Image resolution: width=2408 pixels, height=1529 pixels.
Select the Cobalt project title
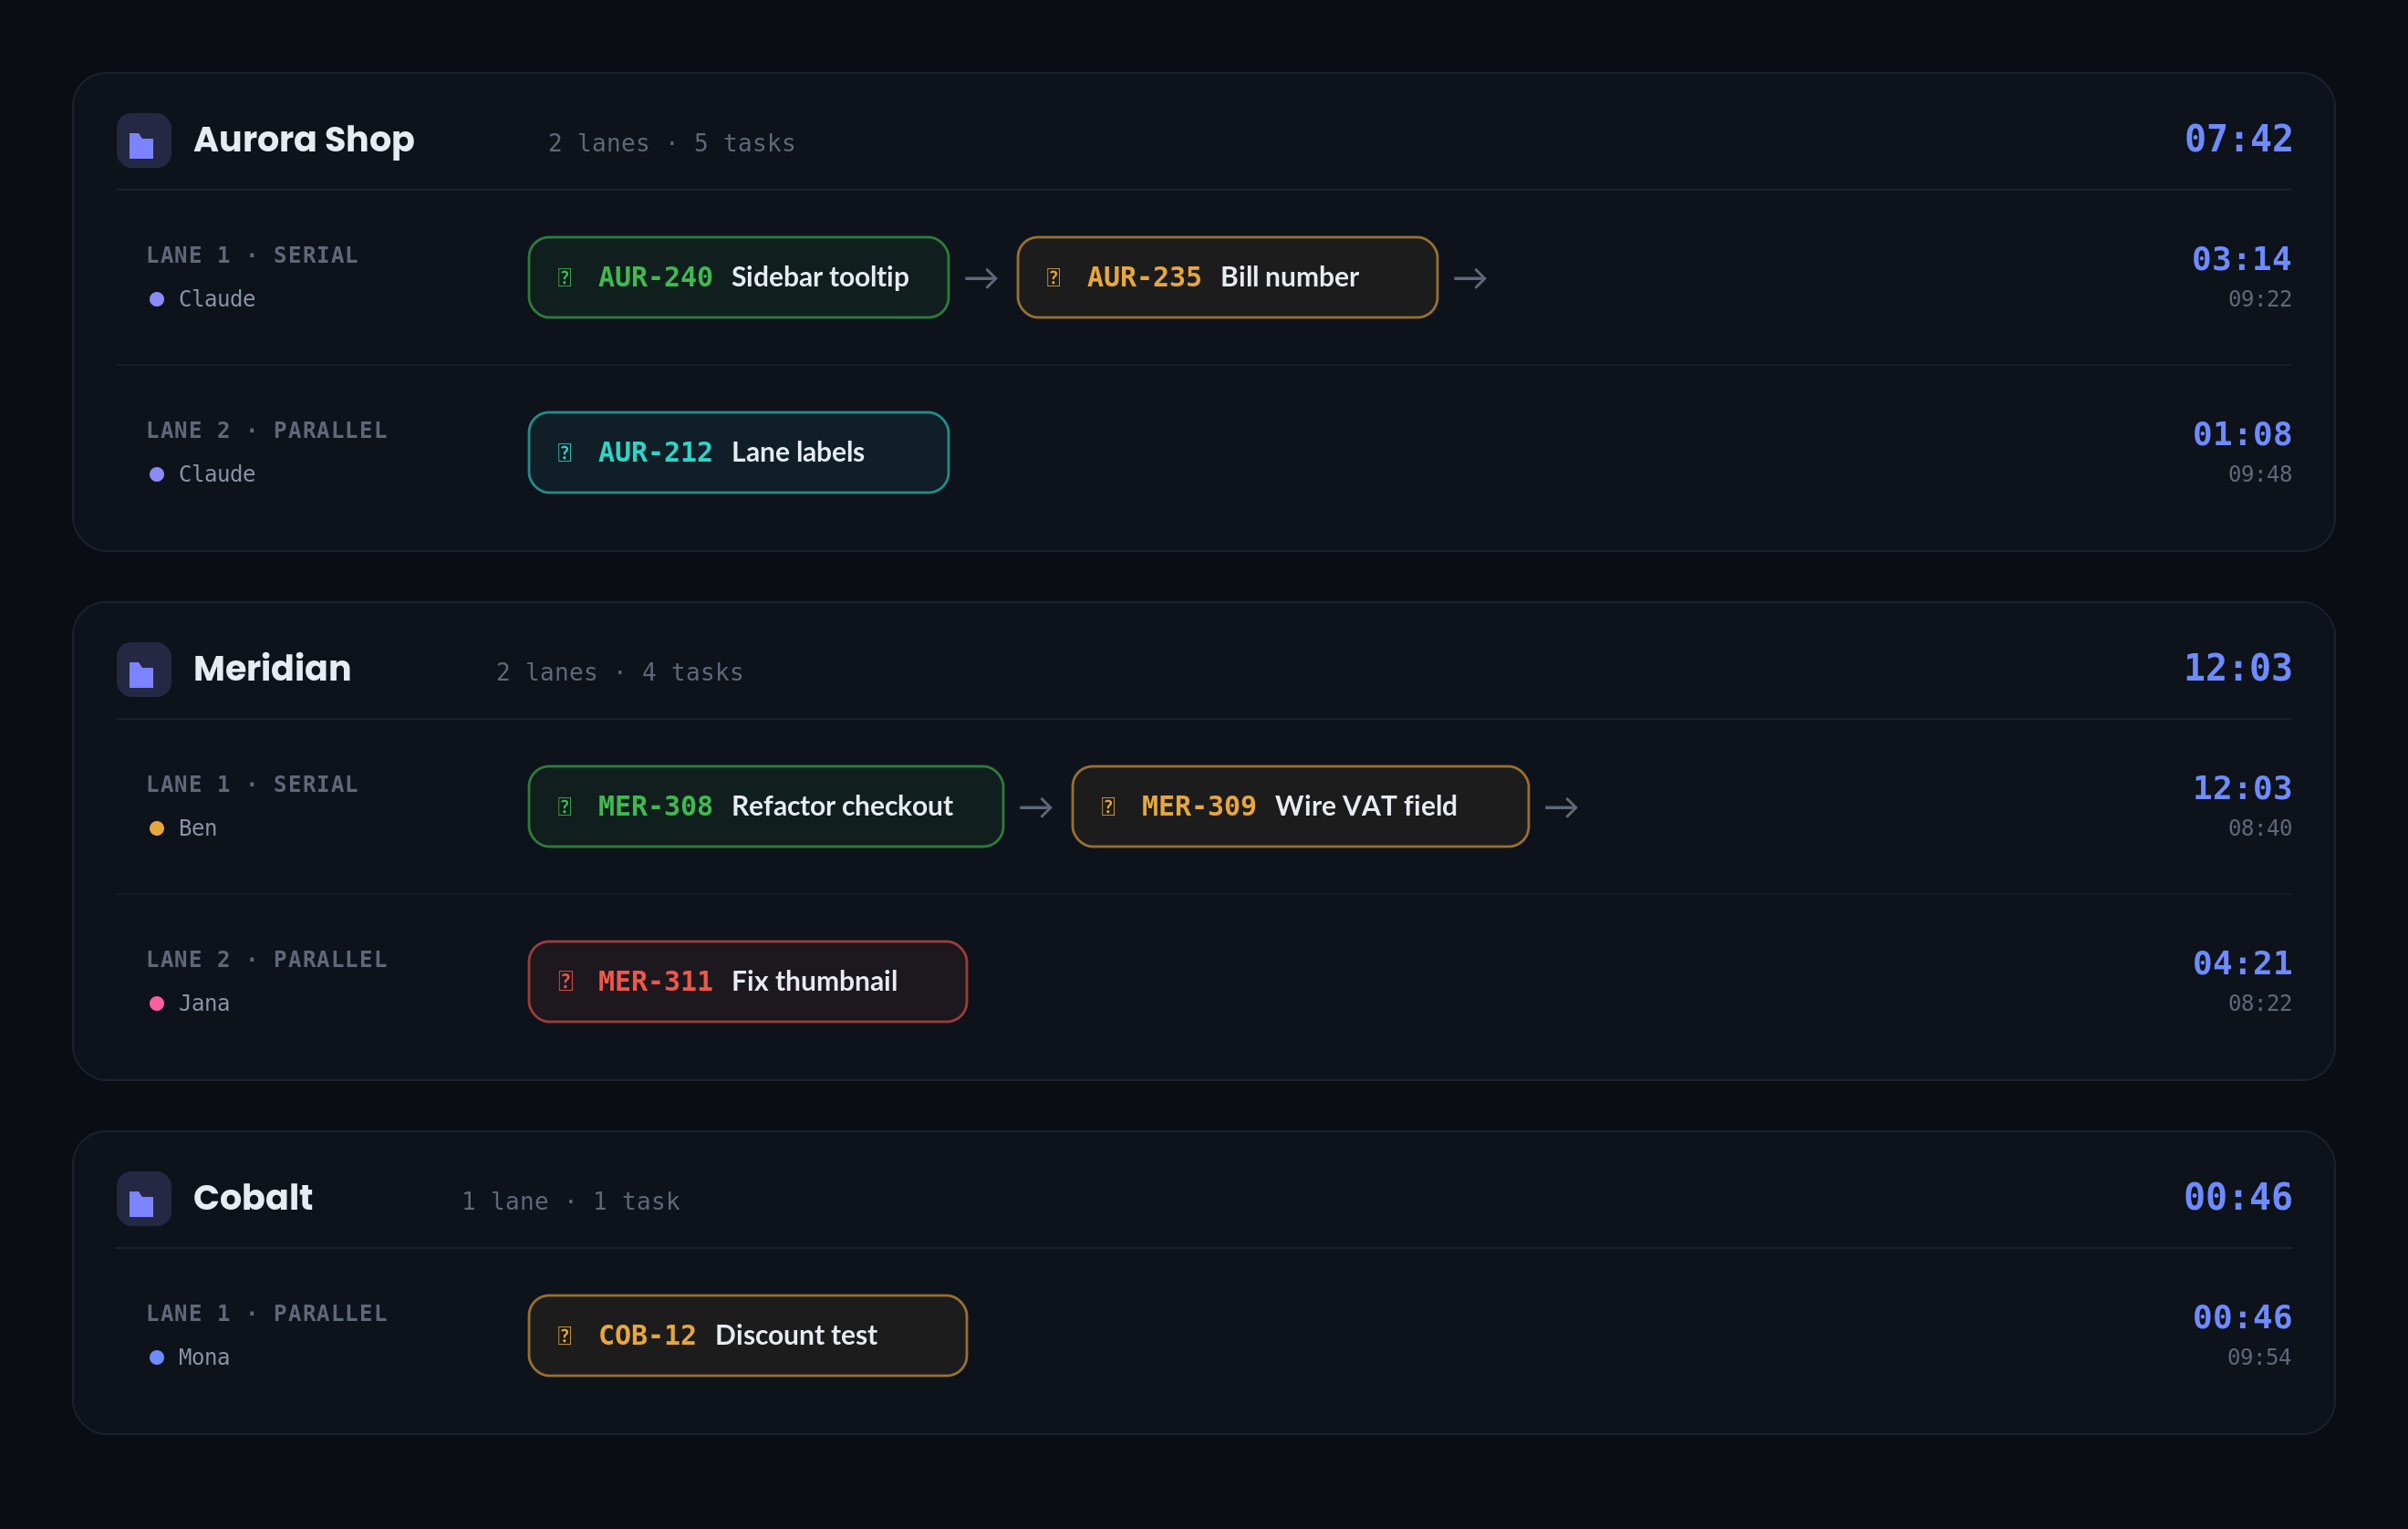[x=253, y=1197]
